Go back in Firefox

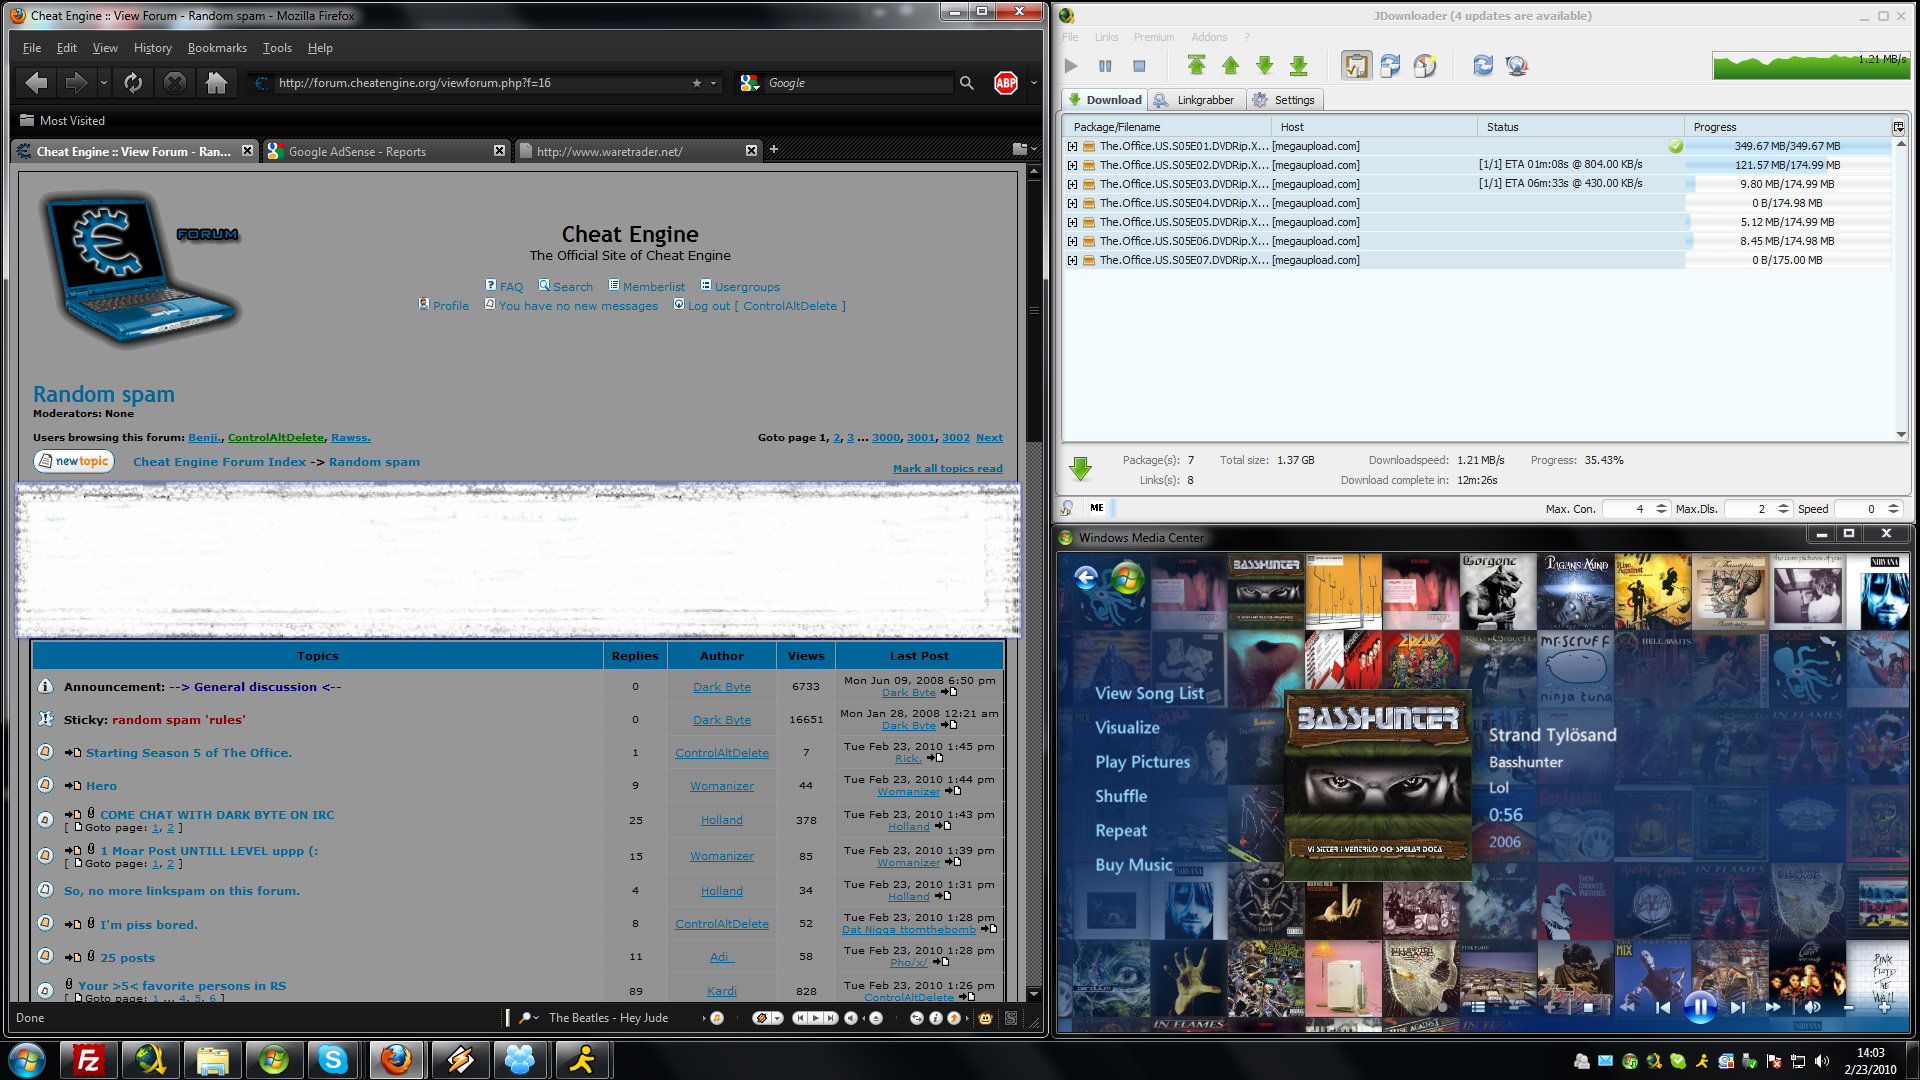tap(36, 83)
